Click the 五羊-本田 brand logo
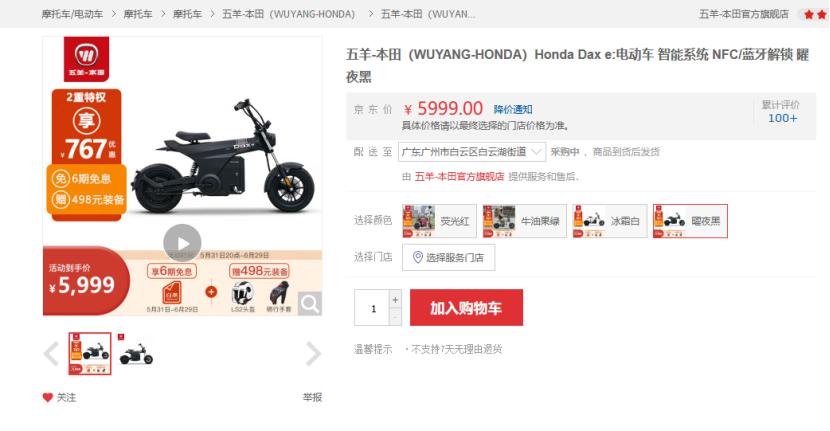Viewport: 830px width, 431px height. pos(86,59)
